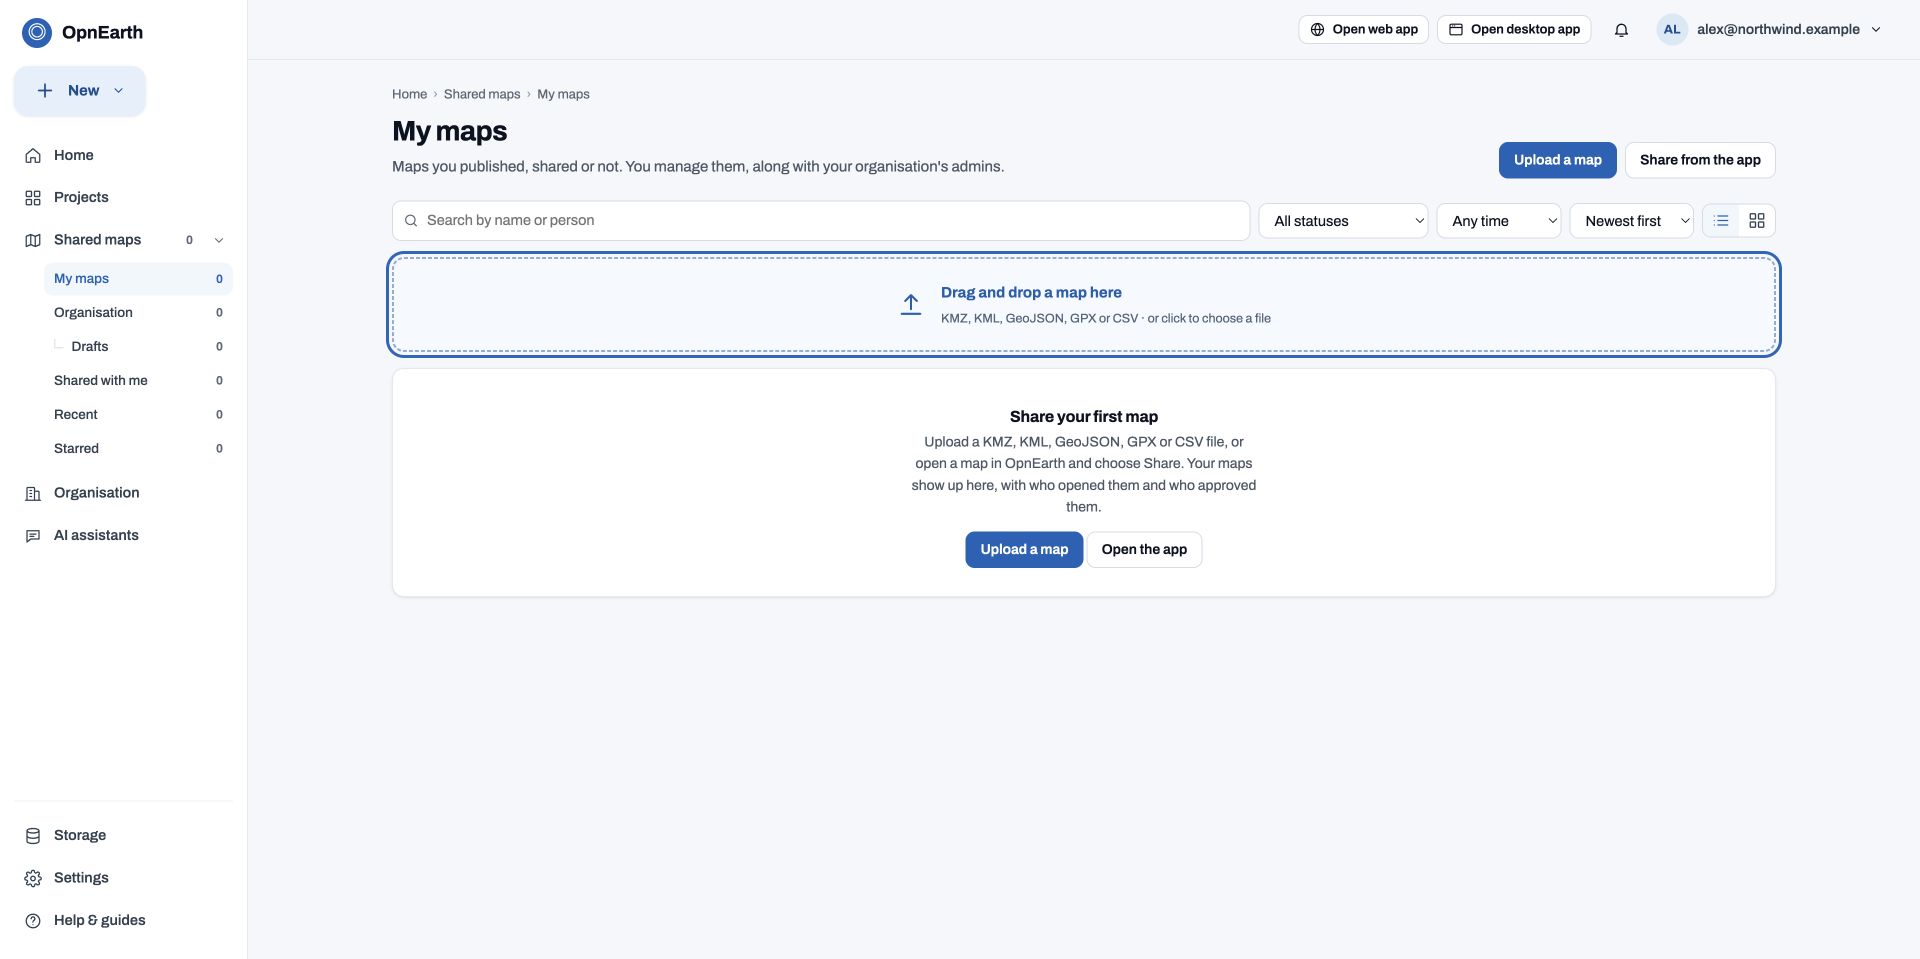
Task: Open the Drafts sub-item
Action: (x=138, y=347)
